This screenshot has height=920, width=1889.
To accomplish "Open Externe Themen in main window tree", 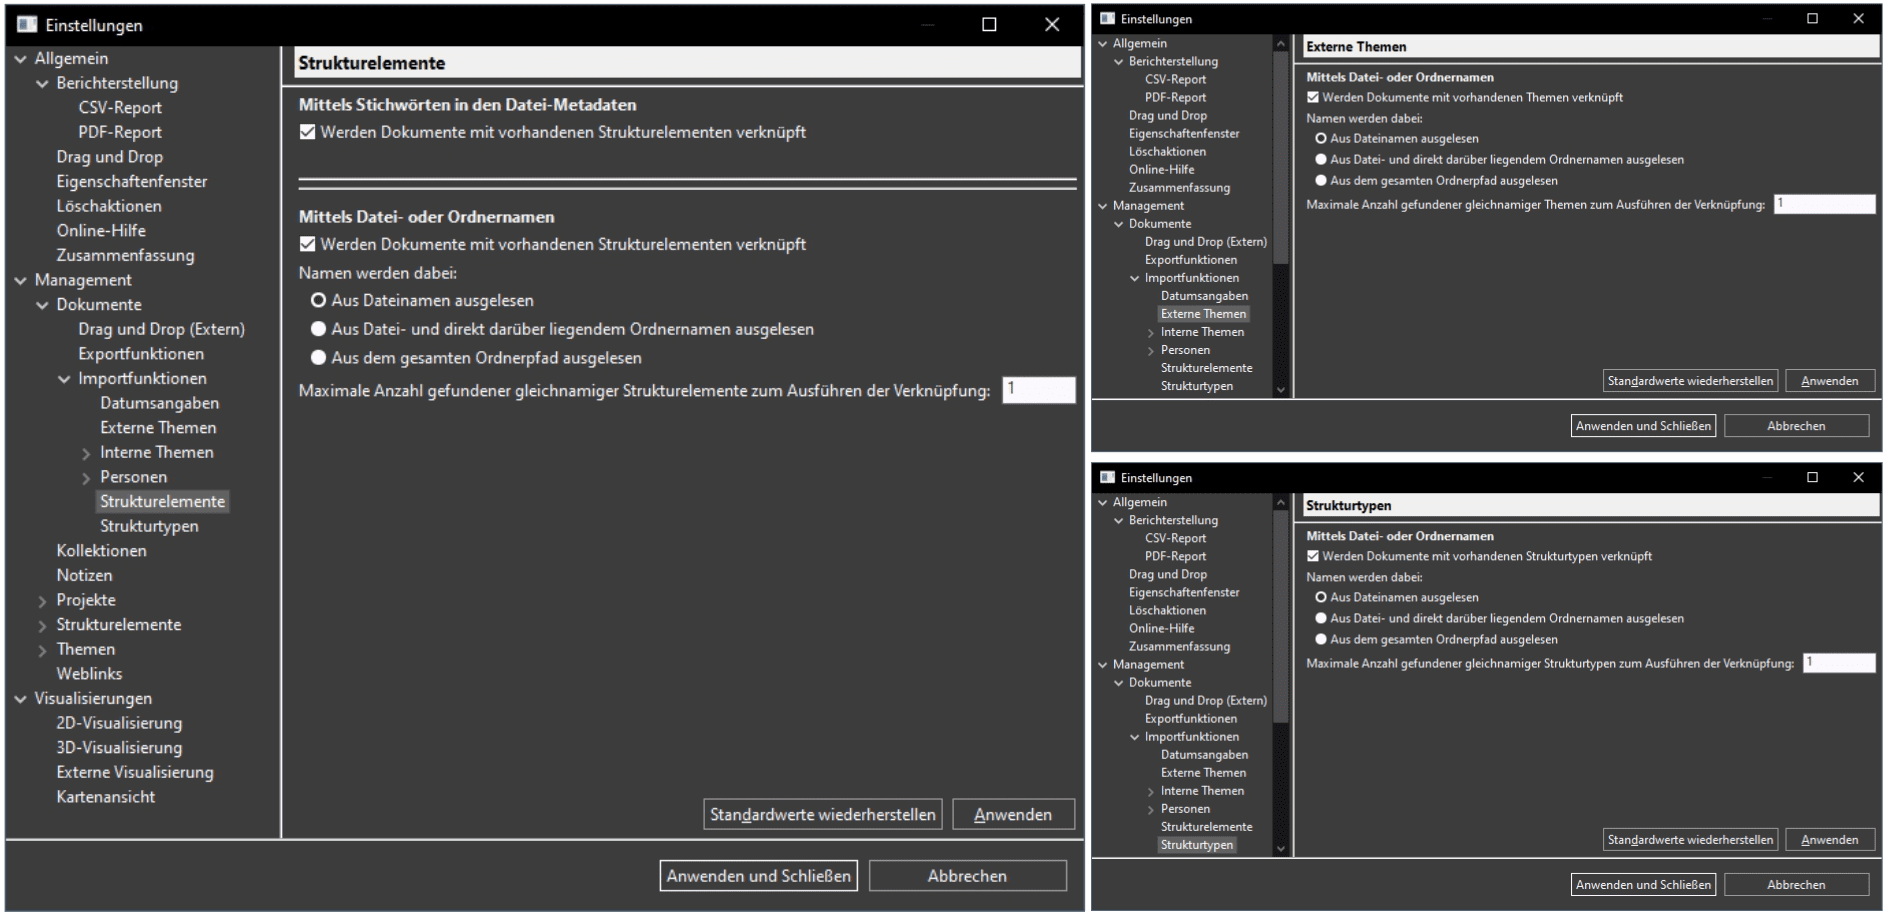I will [x=158, y=427].
